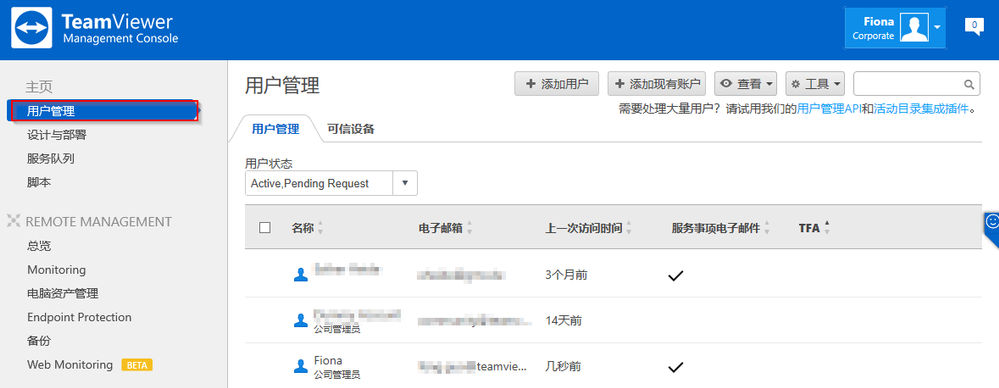Sort by 服务事项电子邮件 column arrows
Viewport: 999px width, 388px height.
click(767, 228)
